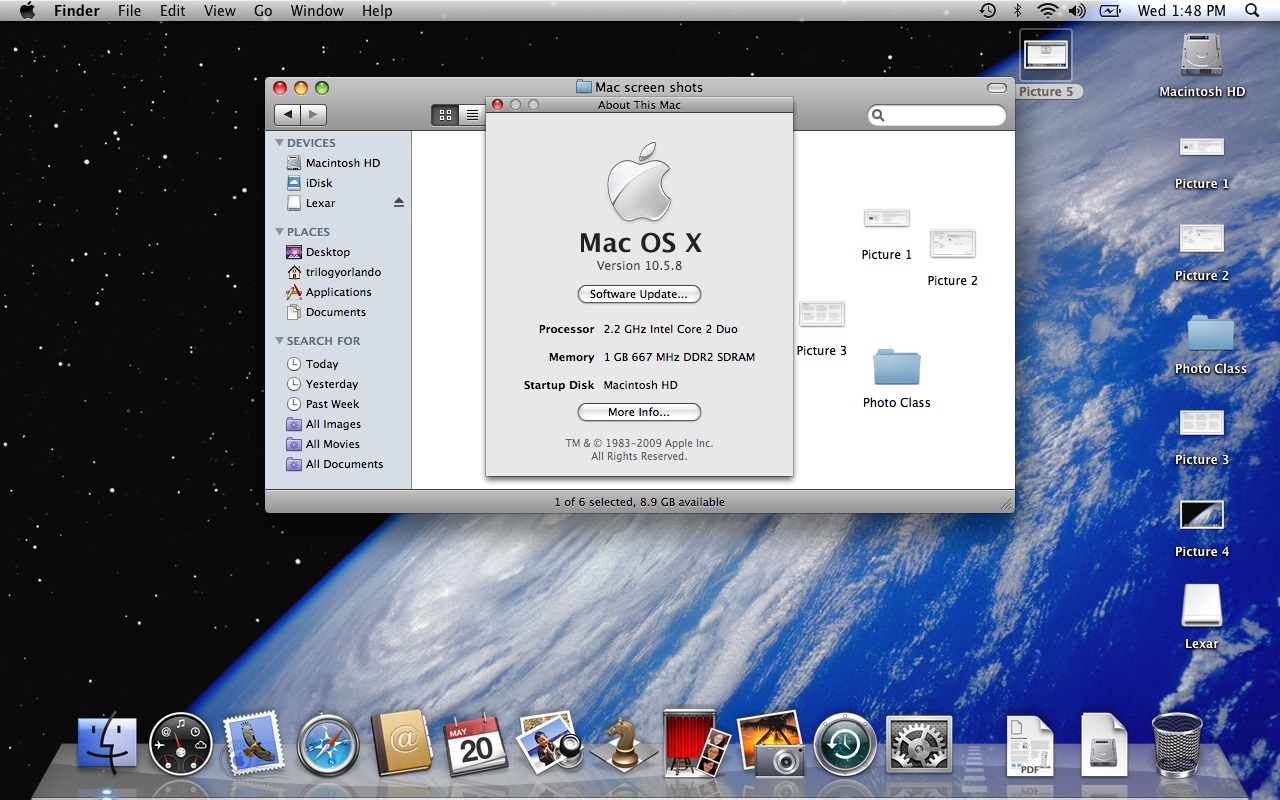Open Time Machine menu bar icon
Screen dimensions: 1280x800
988,11
